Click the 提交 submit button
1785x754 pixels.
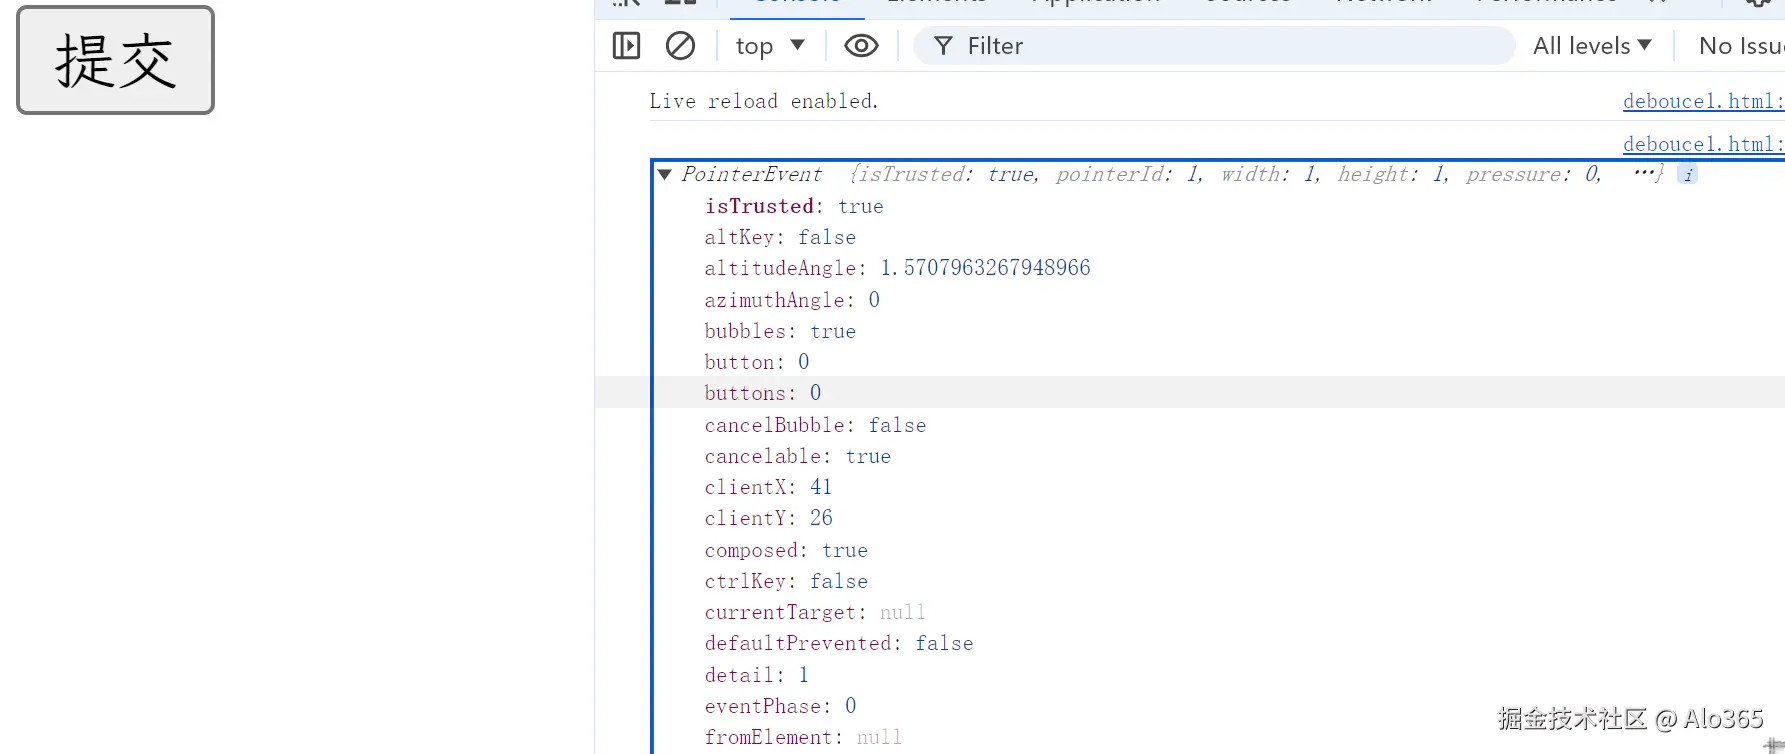[115, 60]
